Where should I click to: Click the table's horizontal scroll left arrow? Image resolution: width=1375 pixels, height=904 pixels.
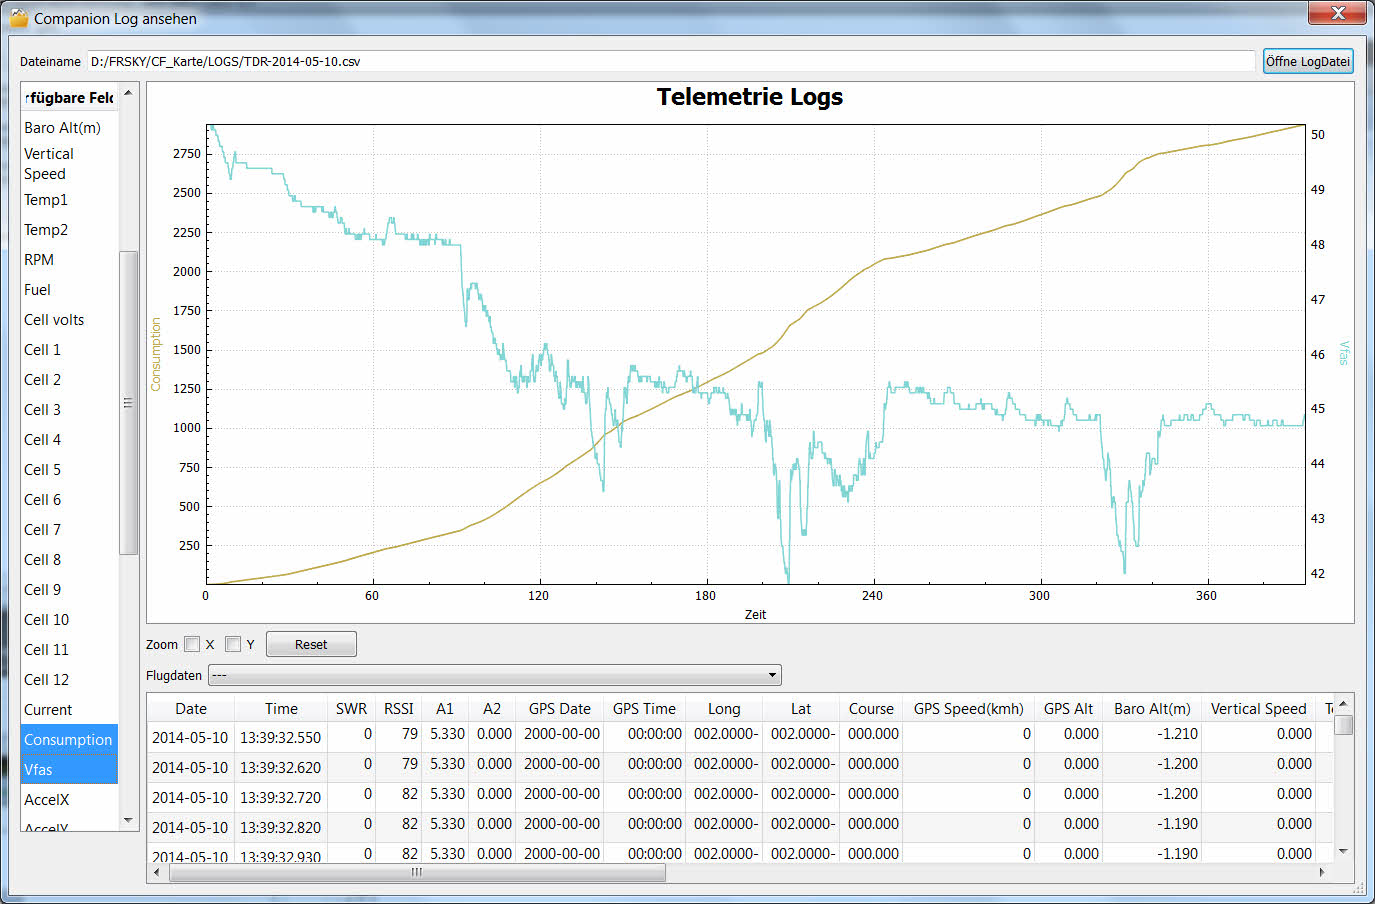pyautogui.click(x=156, y=873)
